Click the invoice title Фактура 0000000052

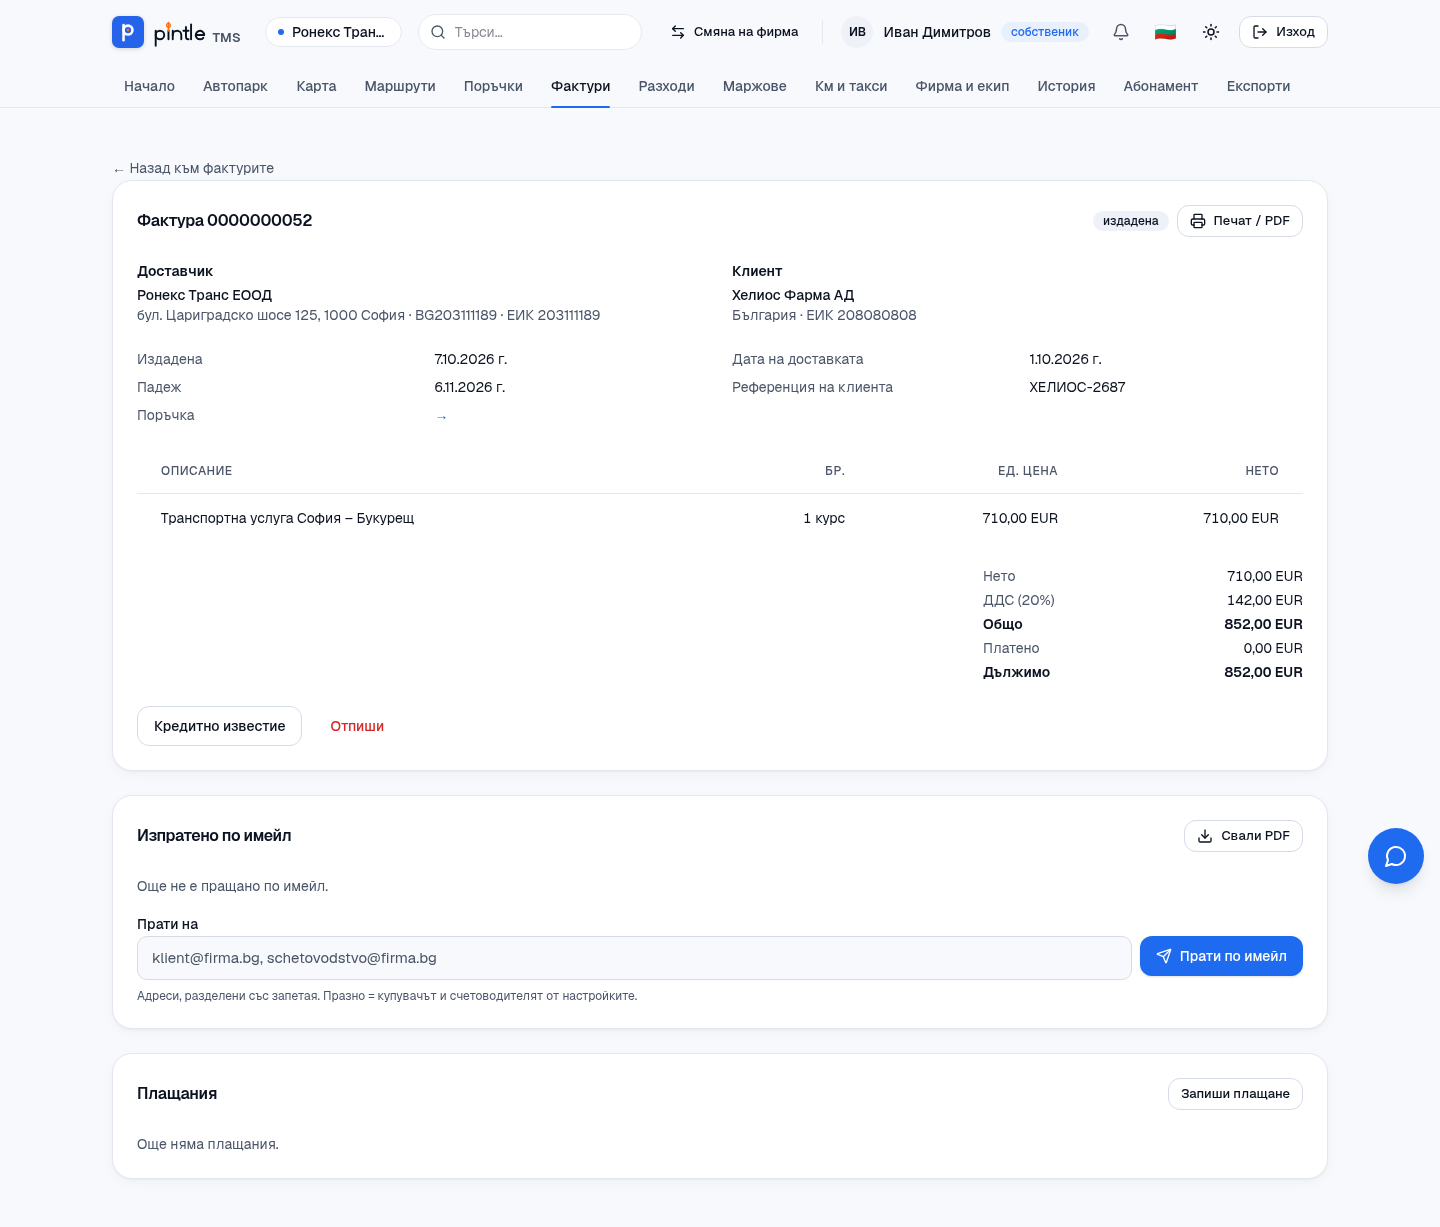(x=224, y=220)
